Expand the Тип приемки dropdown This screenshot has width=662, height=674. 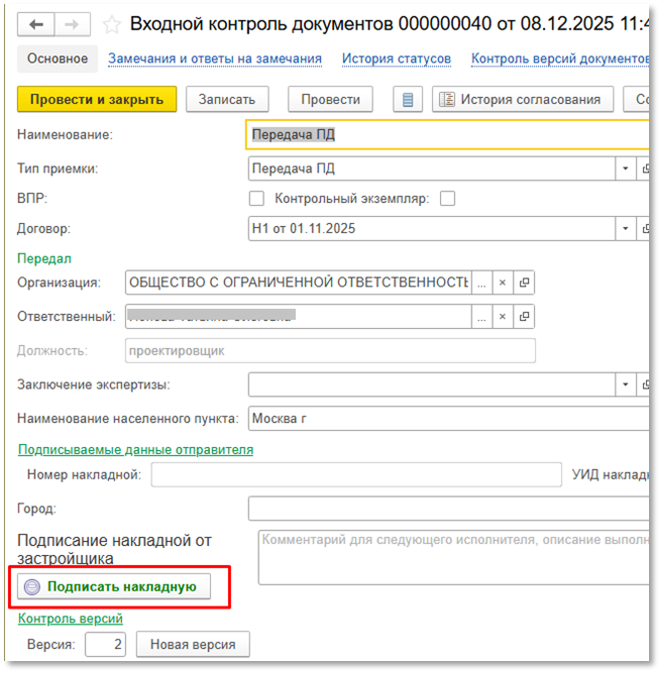coord(626,168)
